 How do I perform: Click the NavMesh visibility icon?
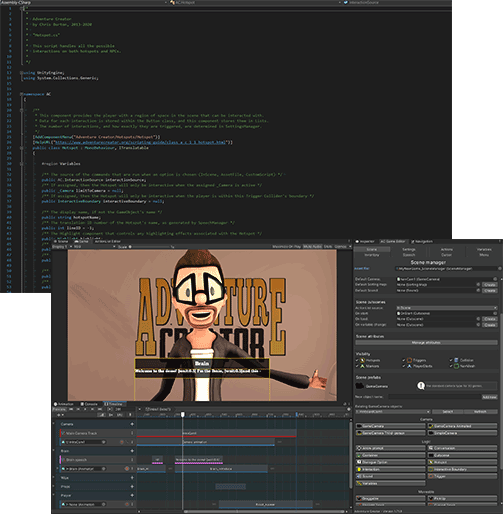pos(456,366)
